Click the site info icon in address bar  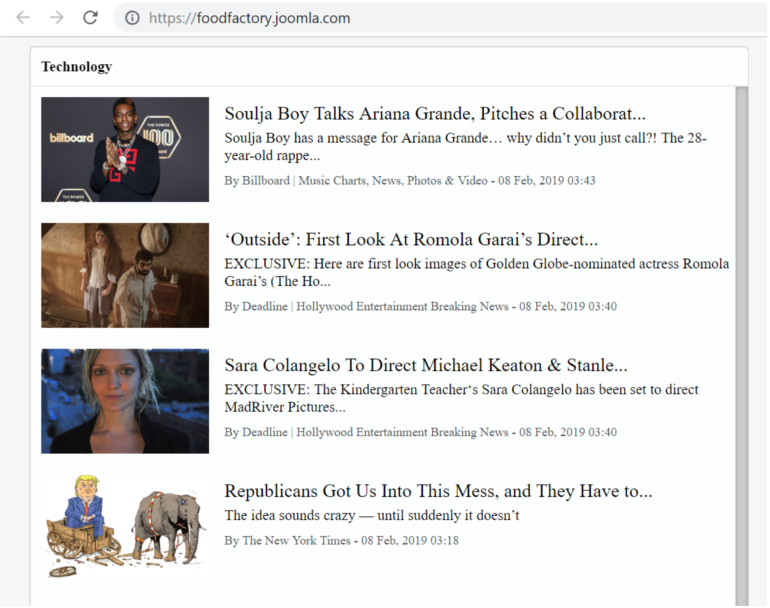(132, 18)
